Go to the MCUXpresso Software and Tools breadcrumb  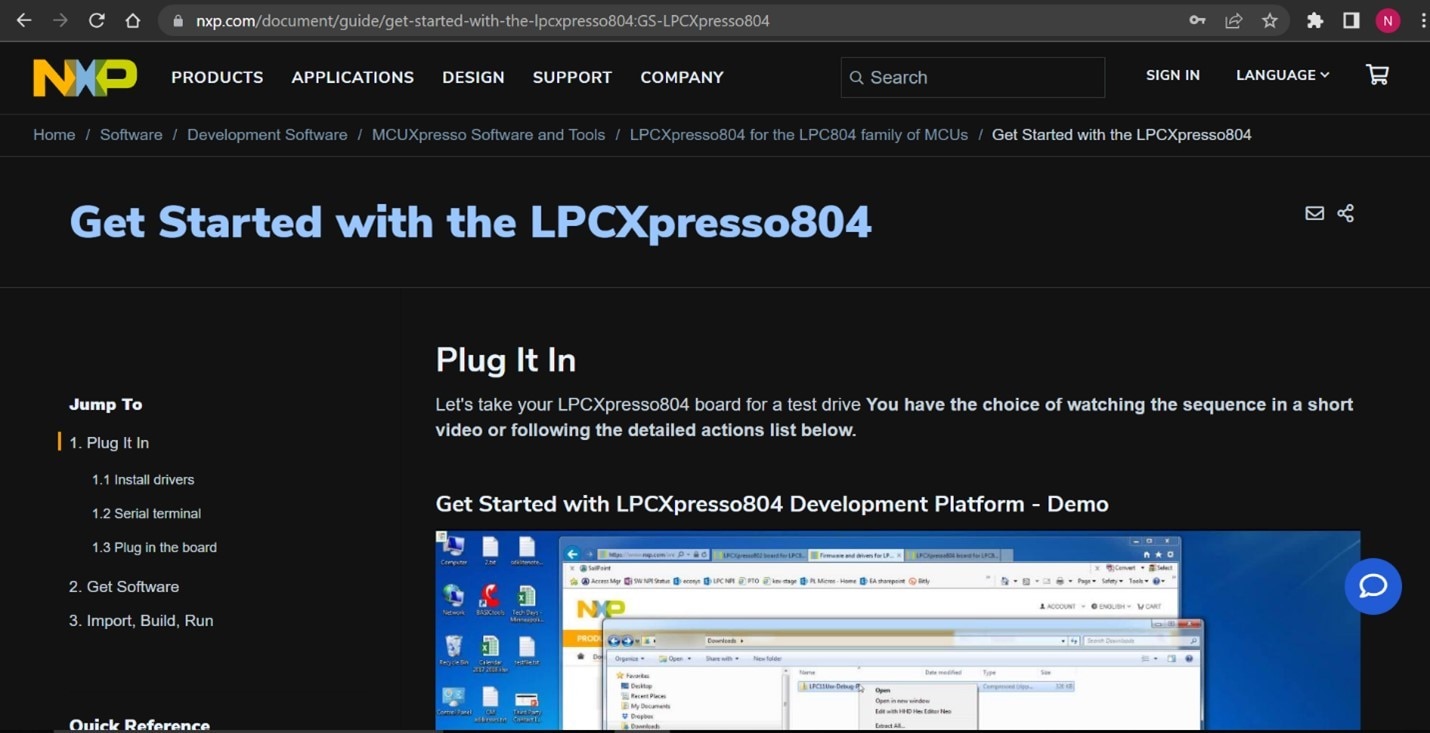pyautogui.click(x=488, y=135)
